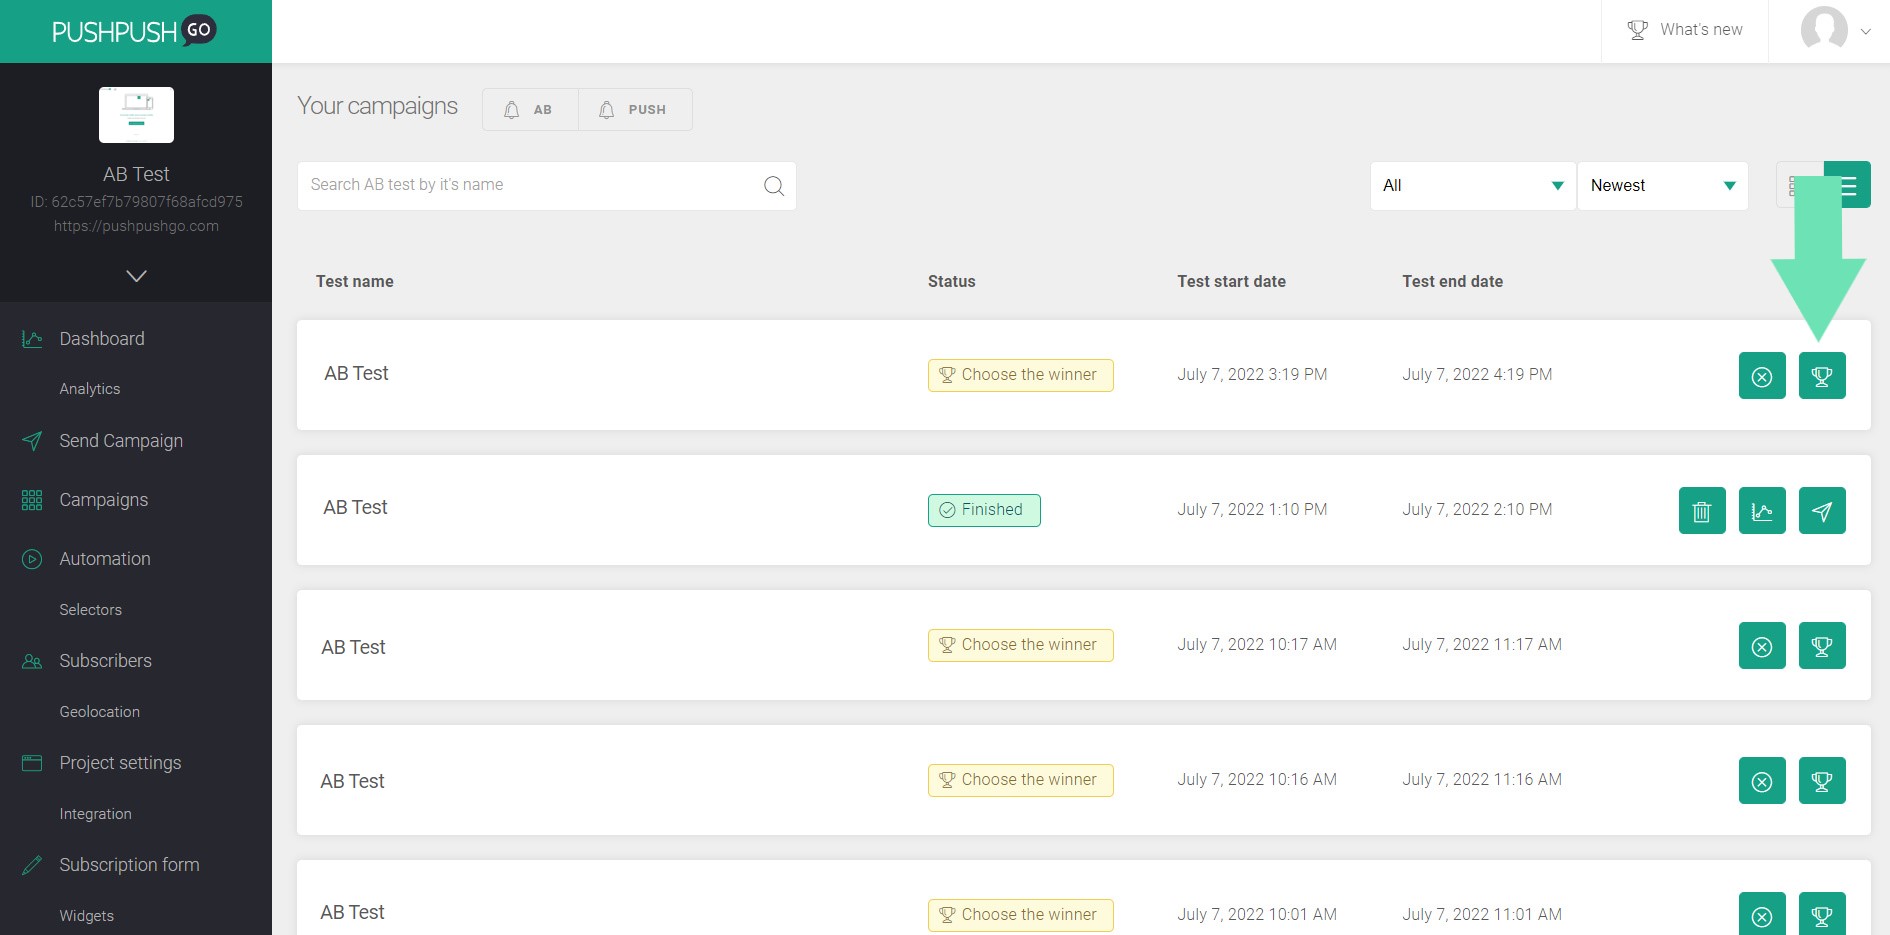Image resolution: width=1890 pixels, height=935 pixels.
Task: Go to Selectors submenu
Action: point(91,610)
